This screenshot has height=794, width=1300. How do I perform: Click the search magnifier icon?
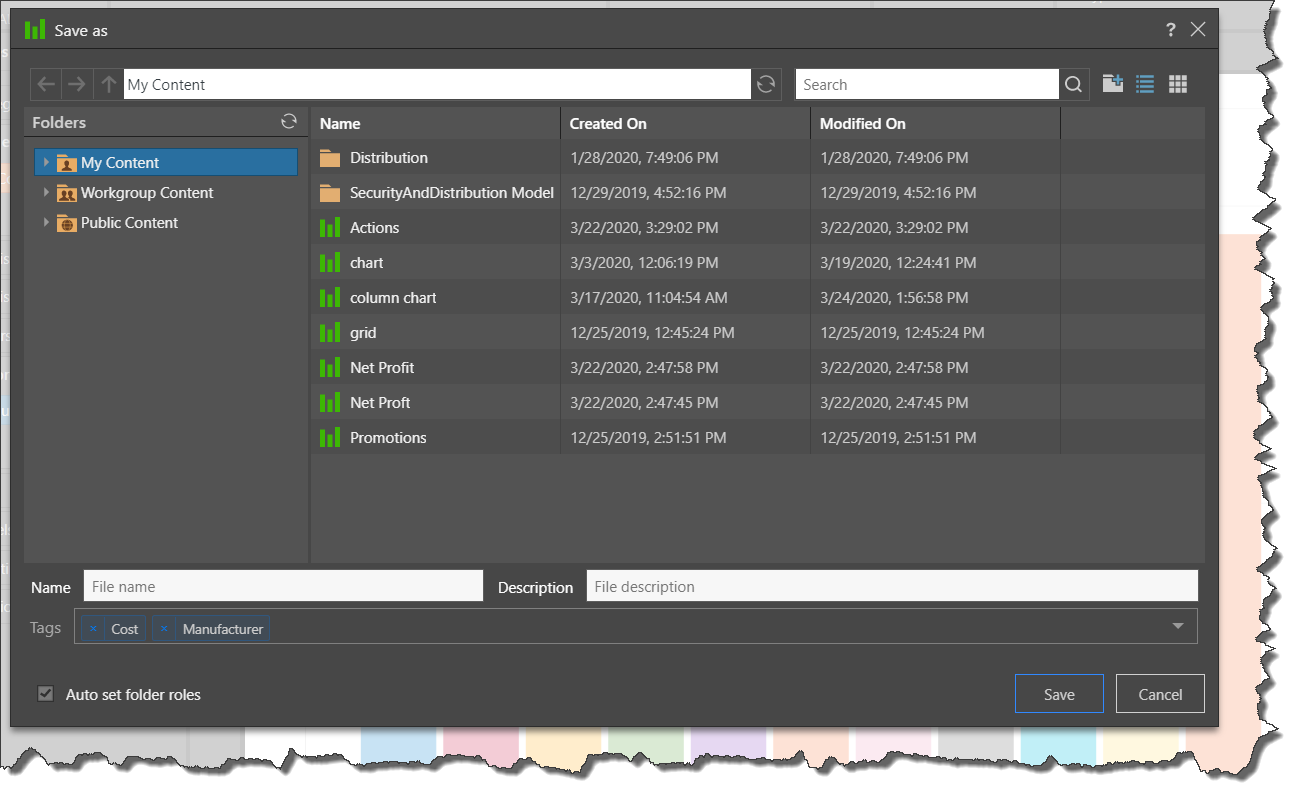(1073, 85)
